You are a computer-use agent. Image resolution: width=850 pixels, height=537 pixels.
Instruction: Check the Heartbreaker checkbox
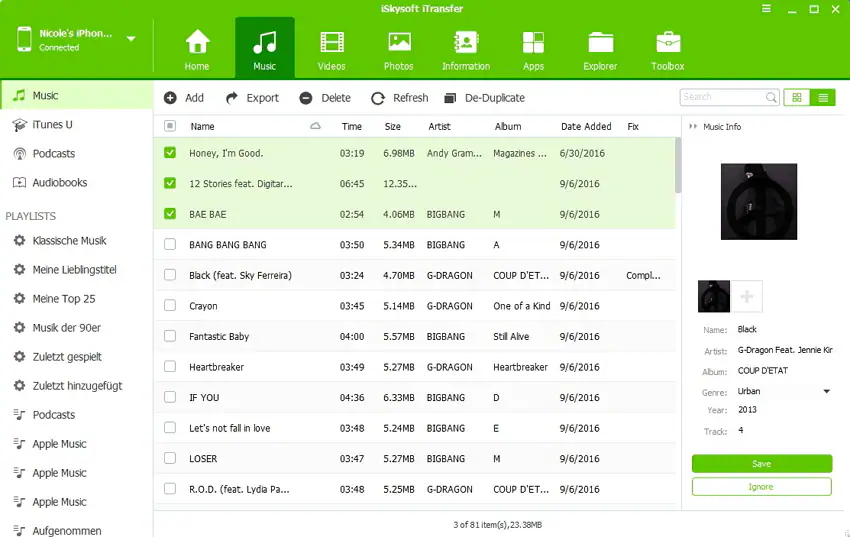[170, 366]
